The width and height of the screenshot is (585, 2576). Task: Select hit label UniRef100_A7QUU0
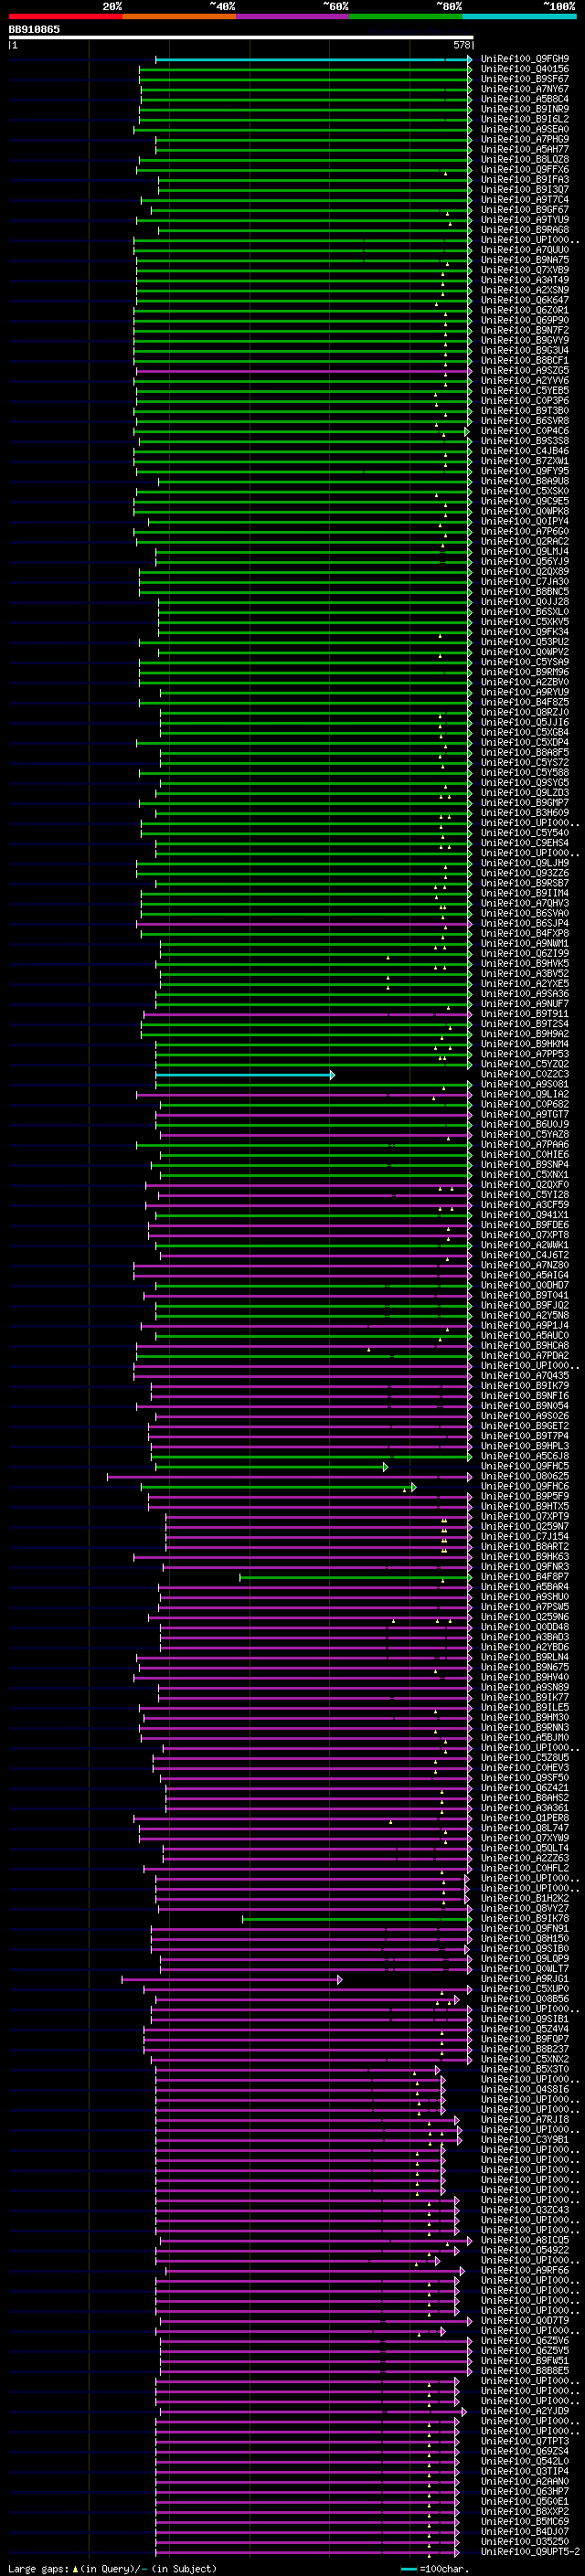tap(525, 250)
